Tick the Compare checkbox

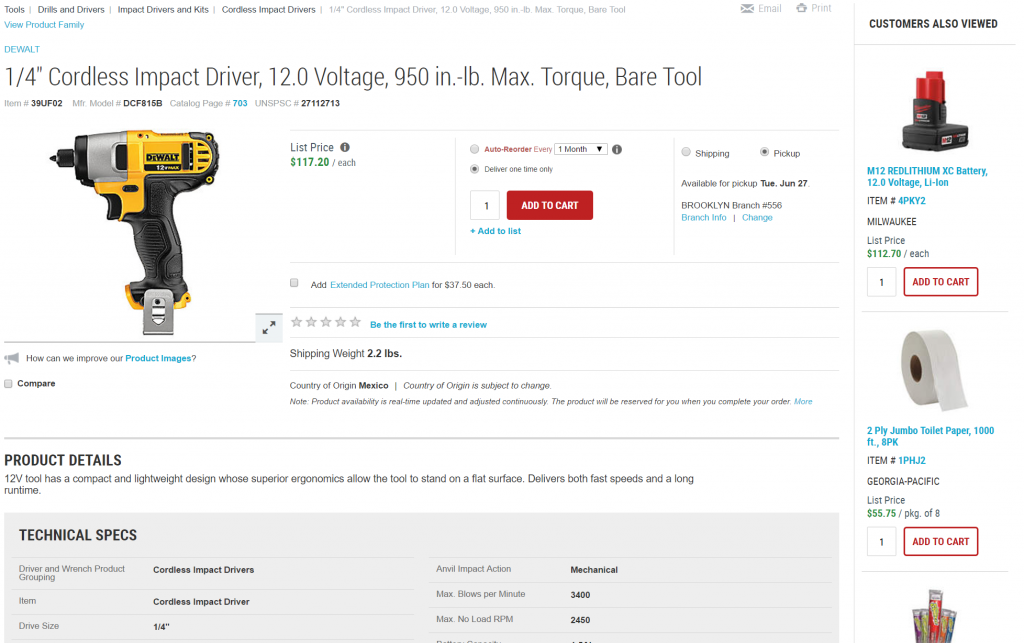[8, 384]
